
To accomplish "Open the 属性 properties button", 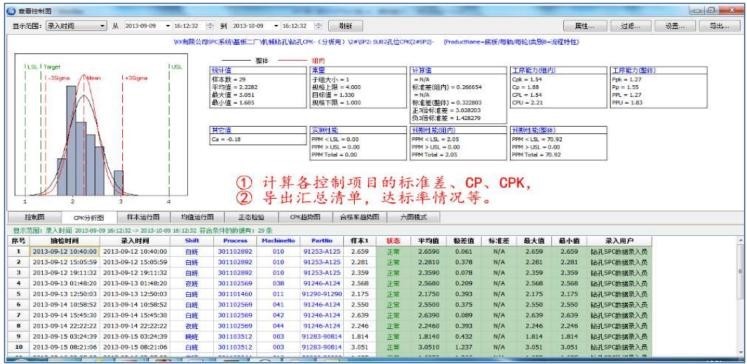I will pos(585,26).
